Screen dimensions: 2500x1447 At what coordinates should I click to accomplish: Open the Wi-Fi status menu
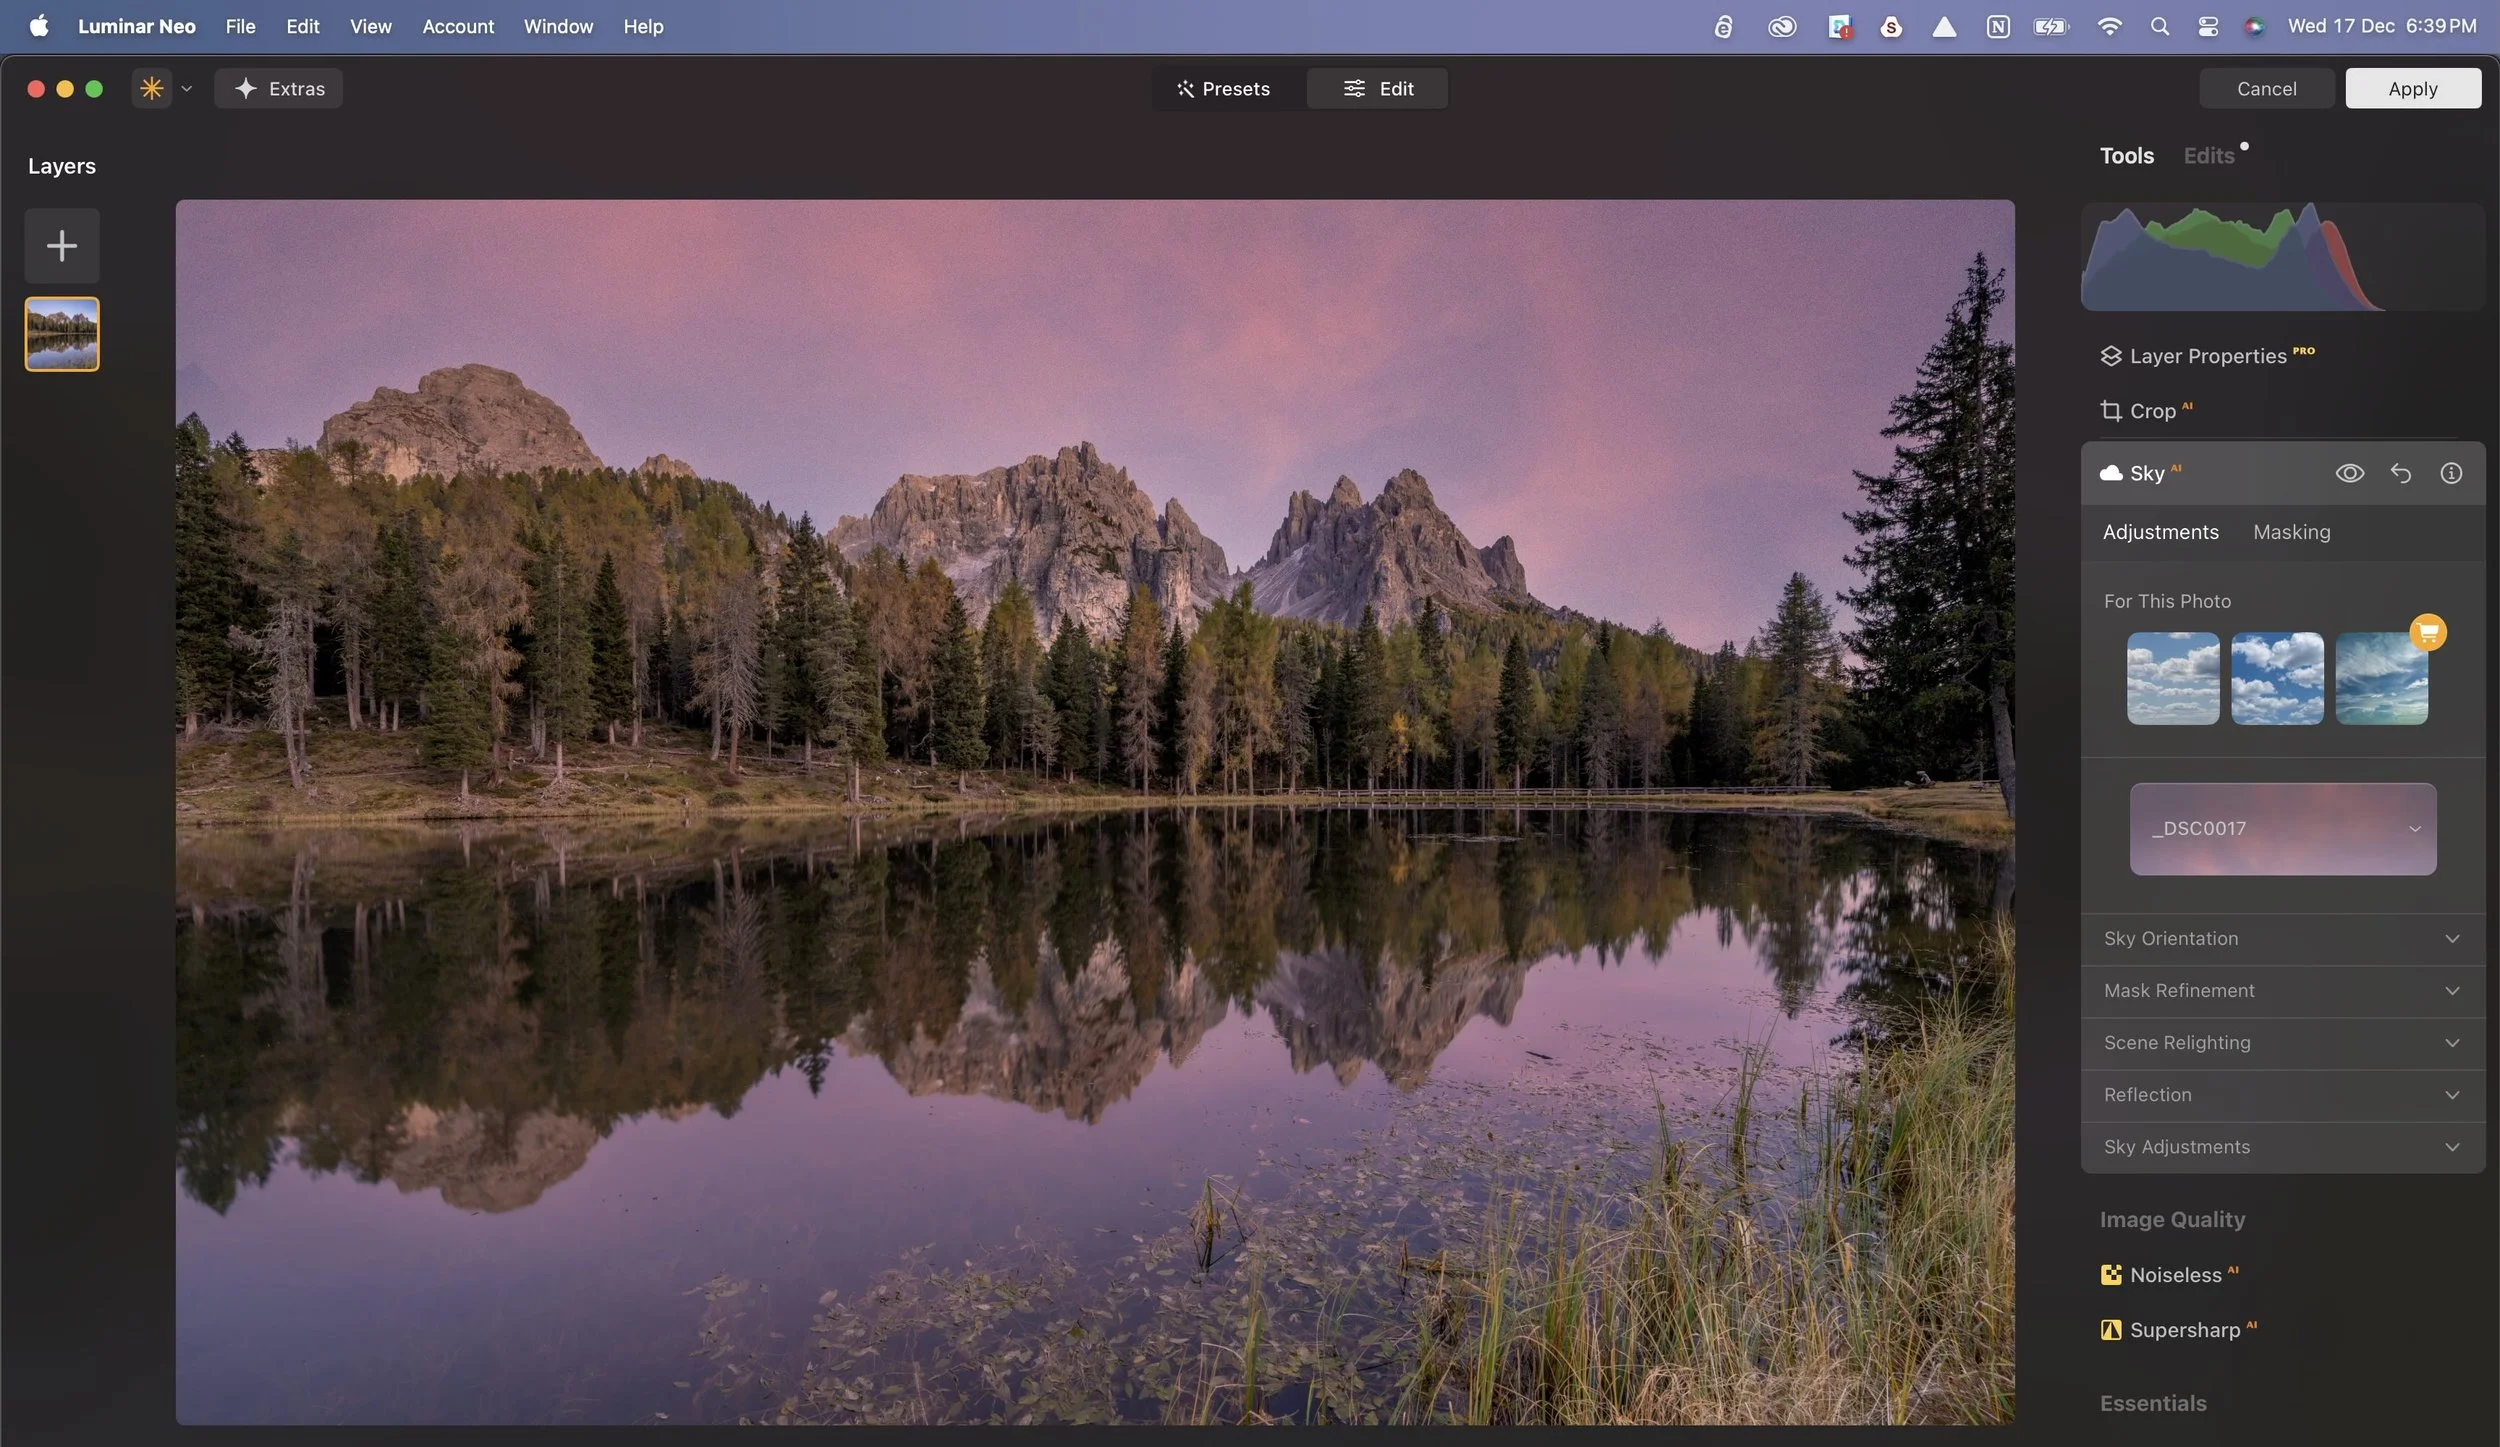2110,26
